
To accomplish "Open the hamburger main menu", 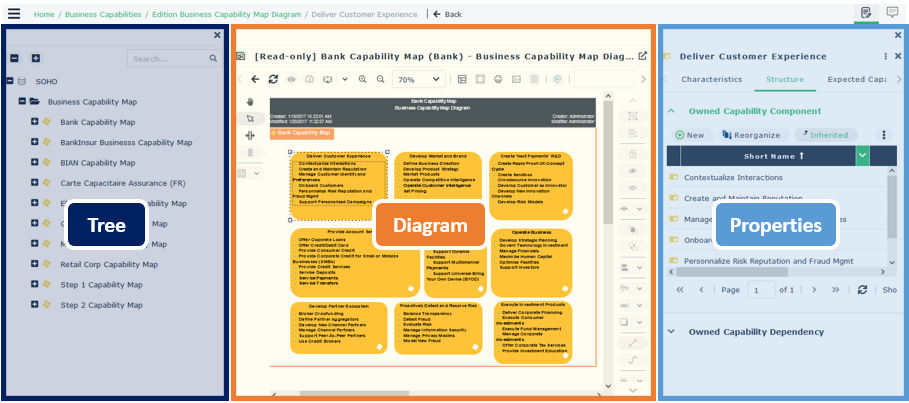I will pos(13,13).
